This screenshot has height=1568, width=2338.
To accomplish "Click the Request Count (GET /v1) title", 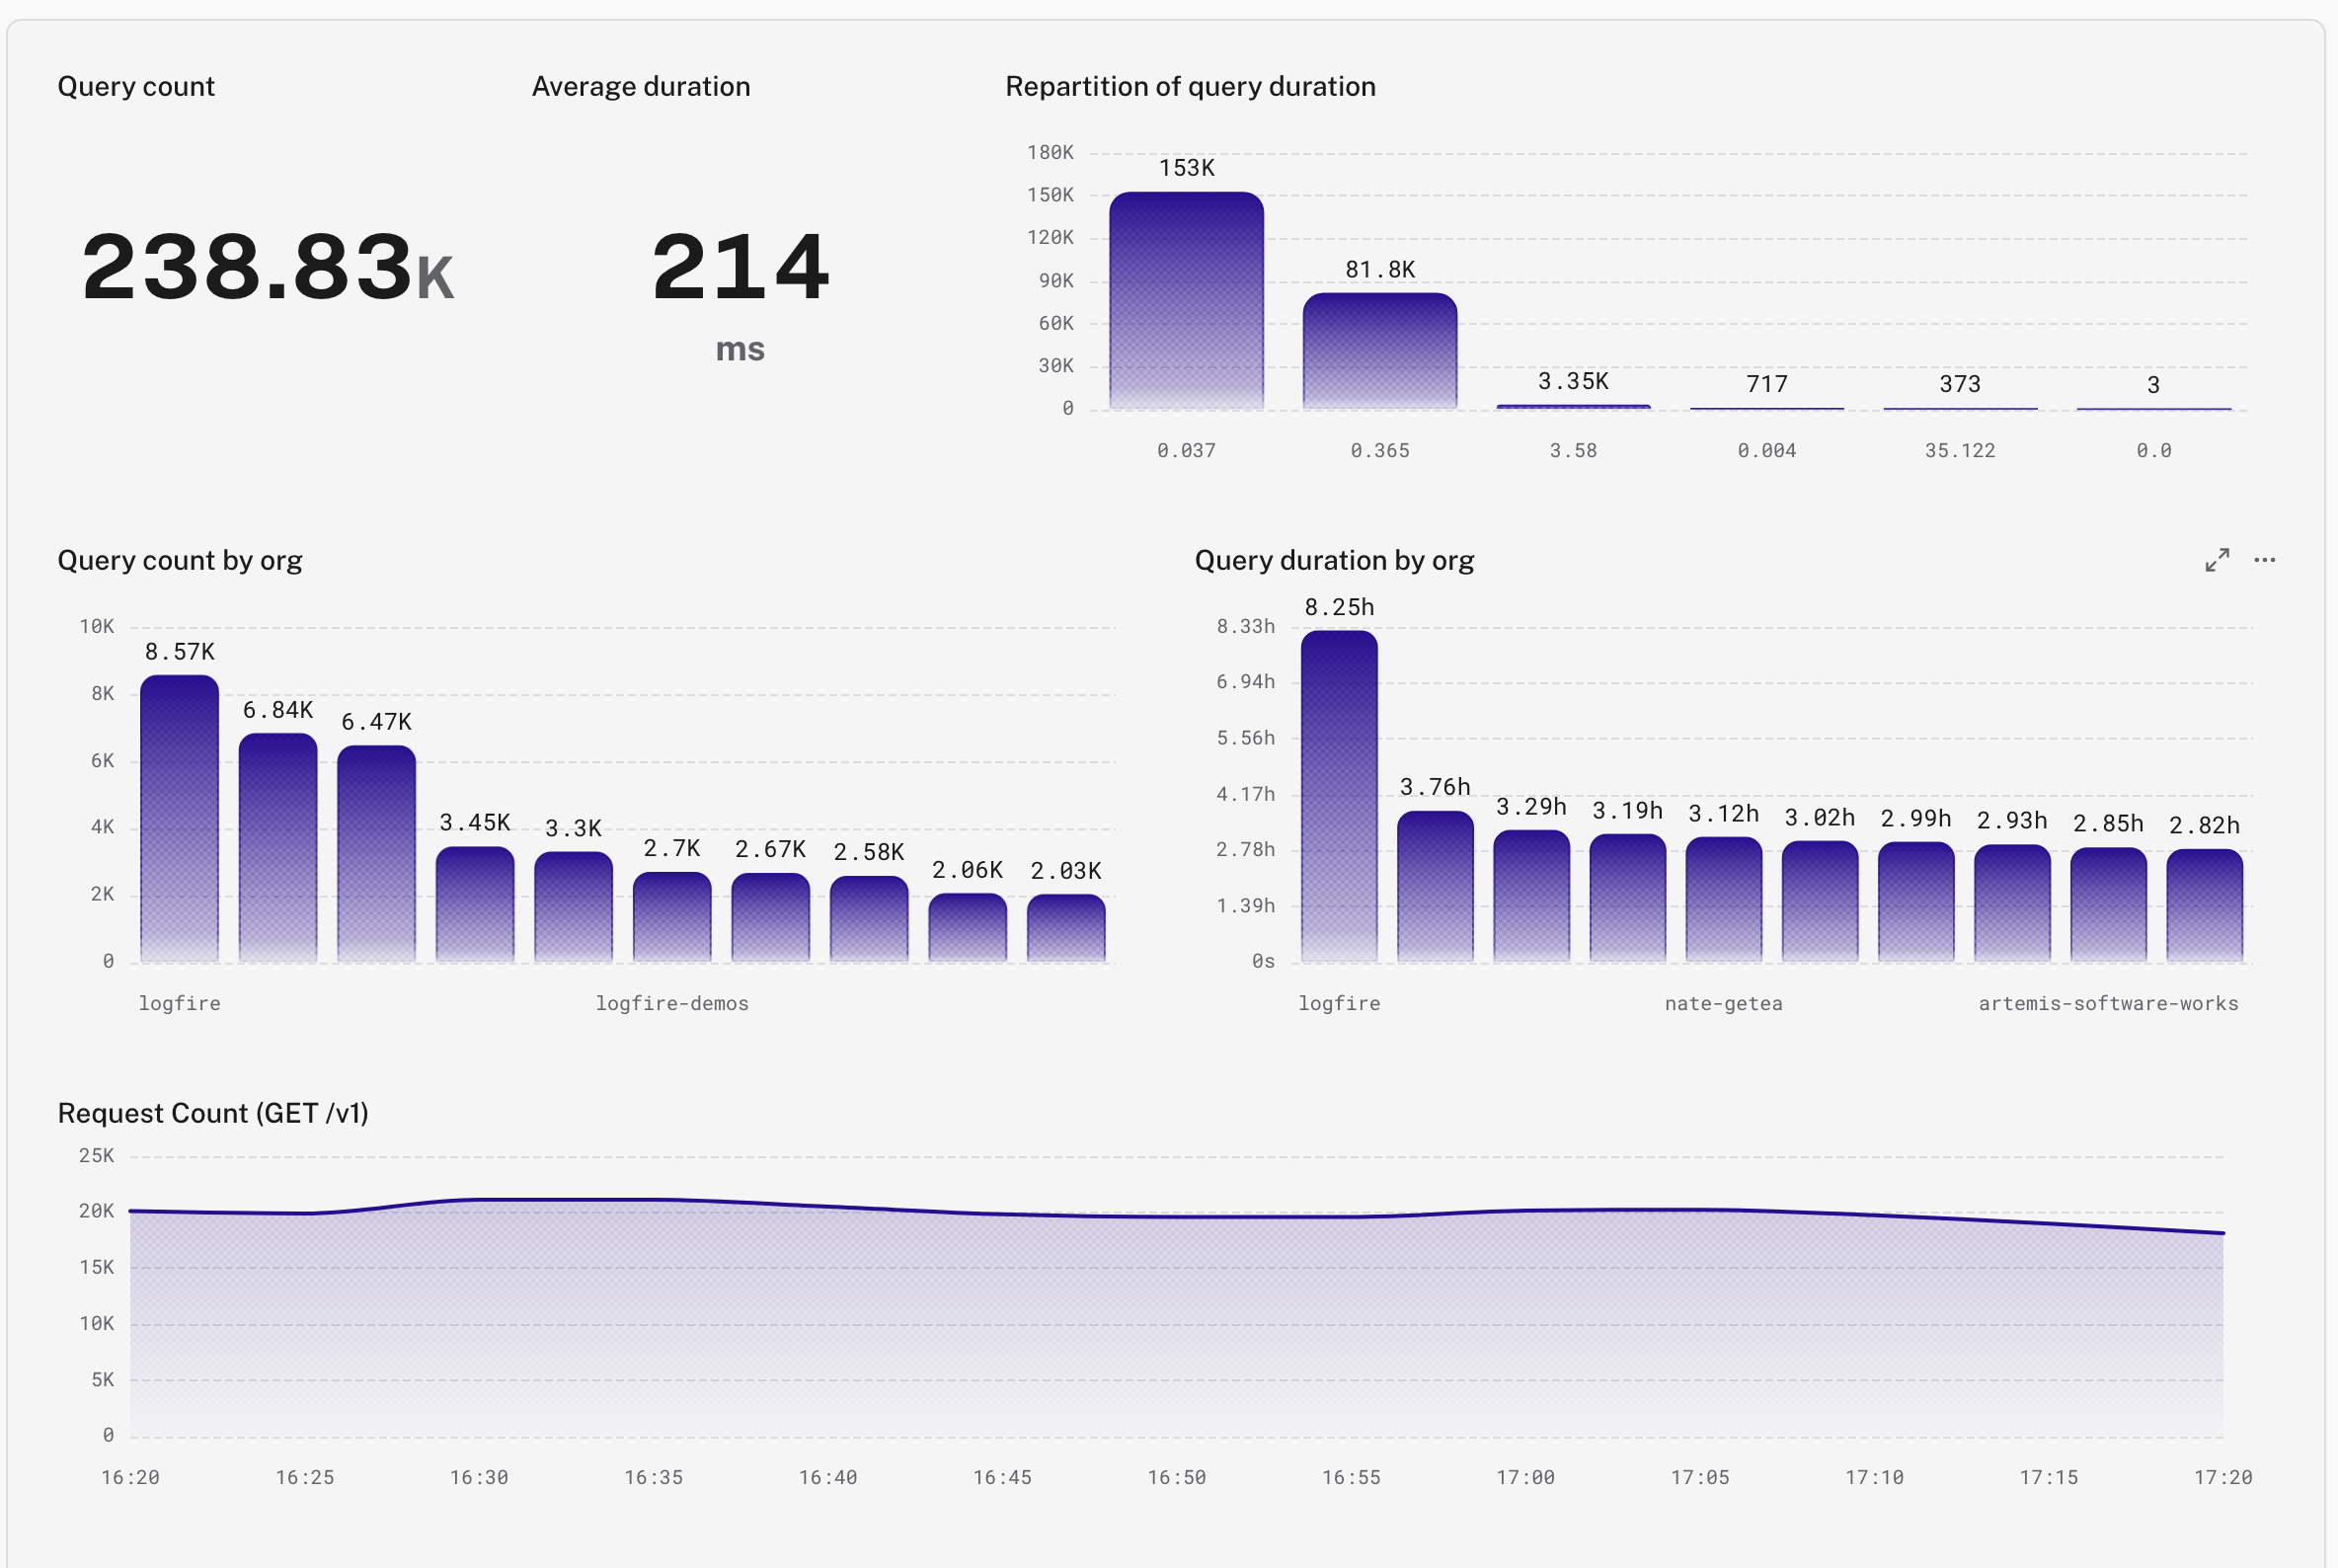I will (x=213, y=1114).
